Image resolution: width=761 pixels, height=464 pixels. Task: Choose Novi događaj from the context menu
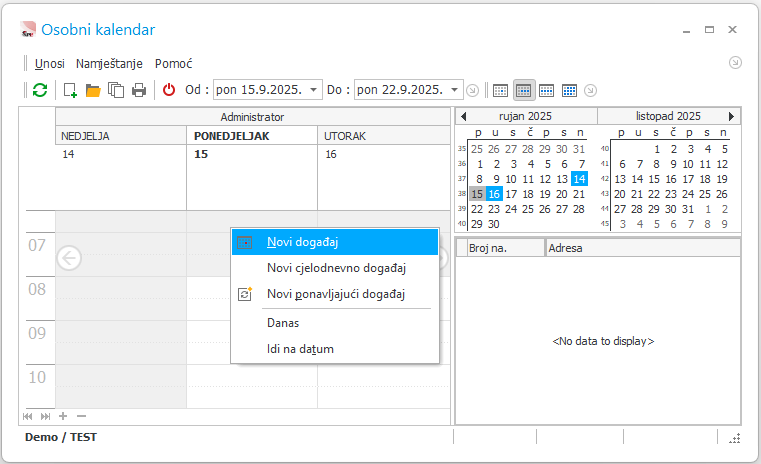(x=335, y=242)
